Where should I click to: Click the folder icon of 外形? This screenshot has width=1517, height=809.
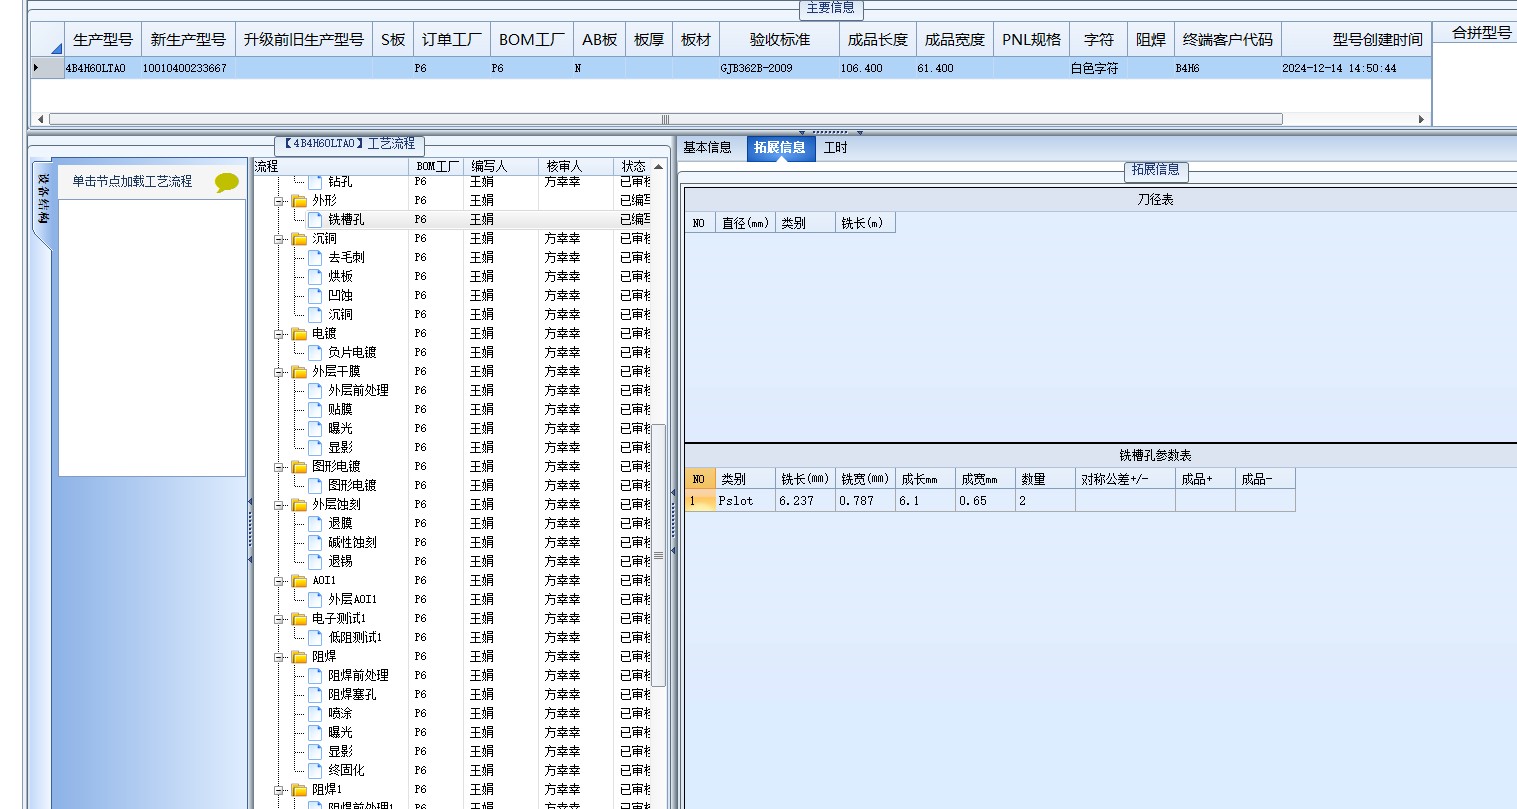[299, 201]
